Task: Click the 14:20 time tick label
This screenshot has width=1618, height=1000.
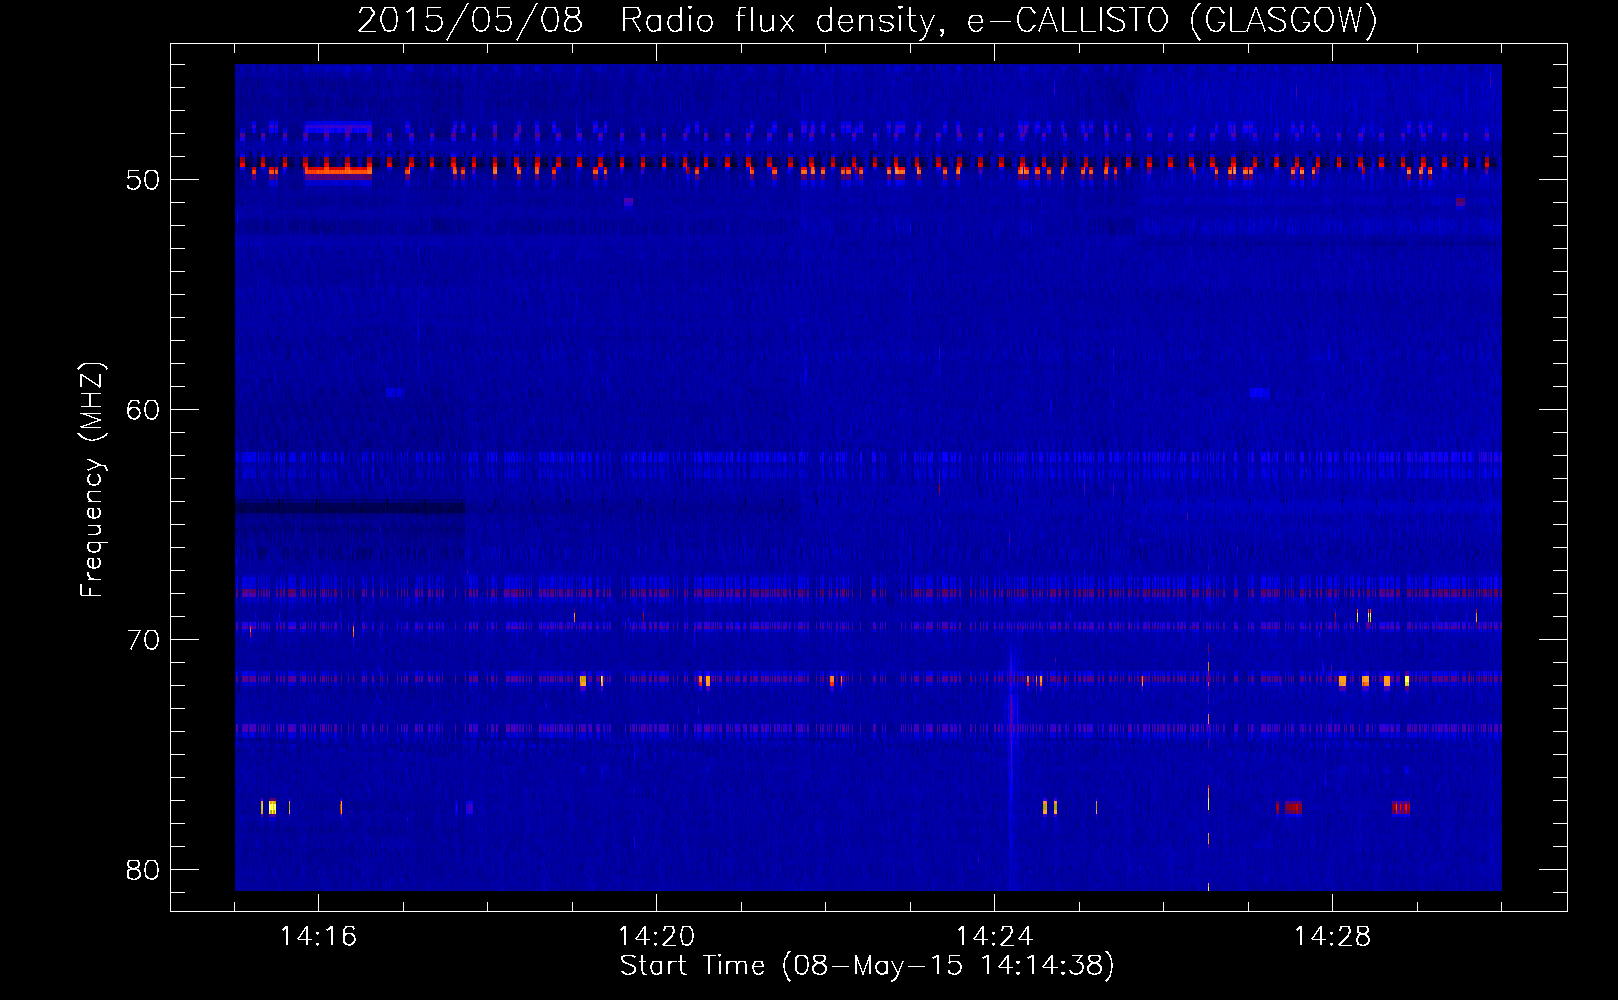Action: coord(656,937)
